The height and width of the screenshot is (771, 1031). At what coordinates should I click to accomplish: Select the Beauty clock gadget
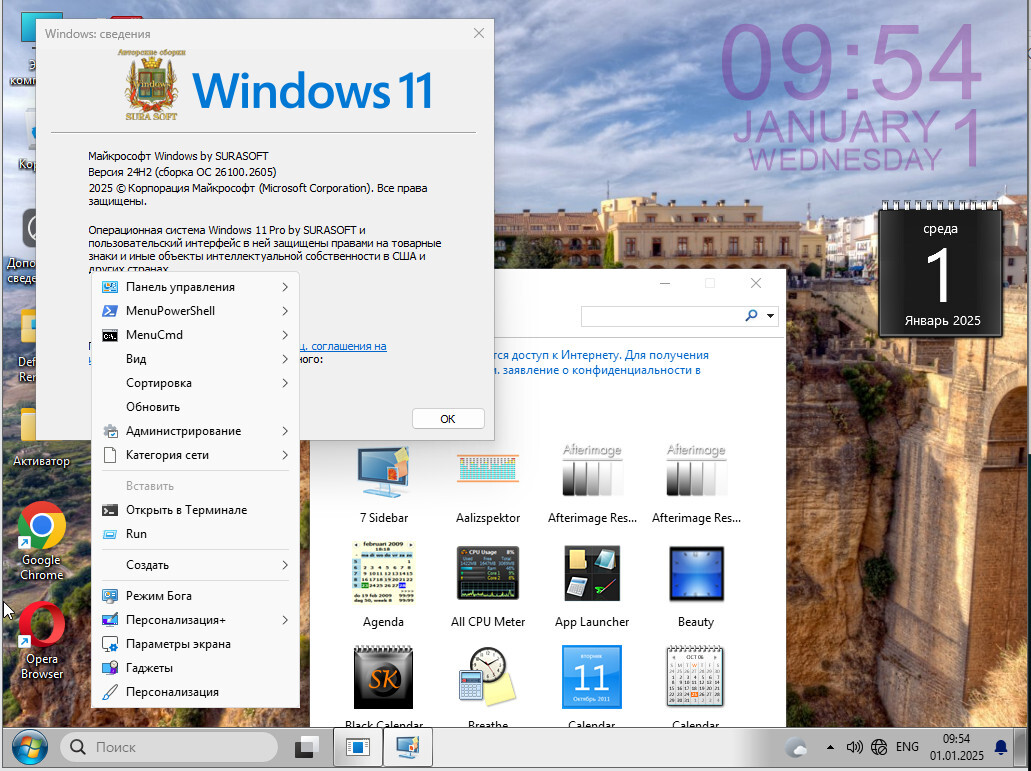pos(696,573)
